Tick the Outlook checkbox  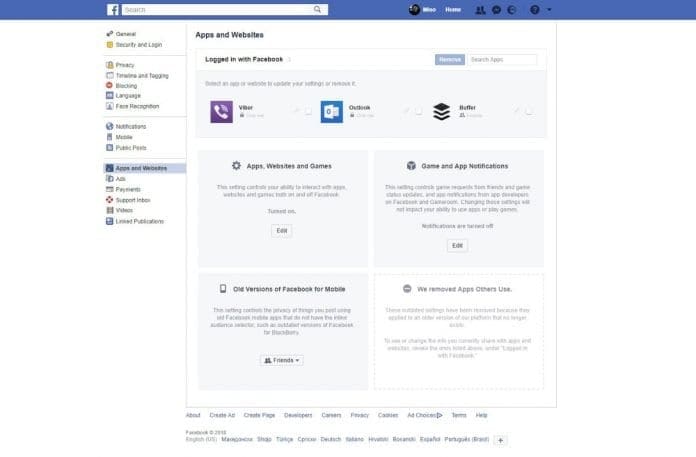point(419,111)
